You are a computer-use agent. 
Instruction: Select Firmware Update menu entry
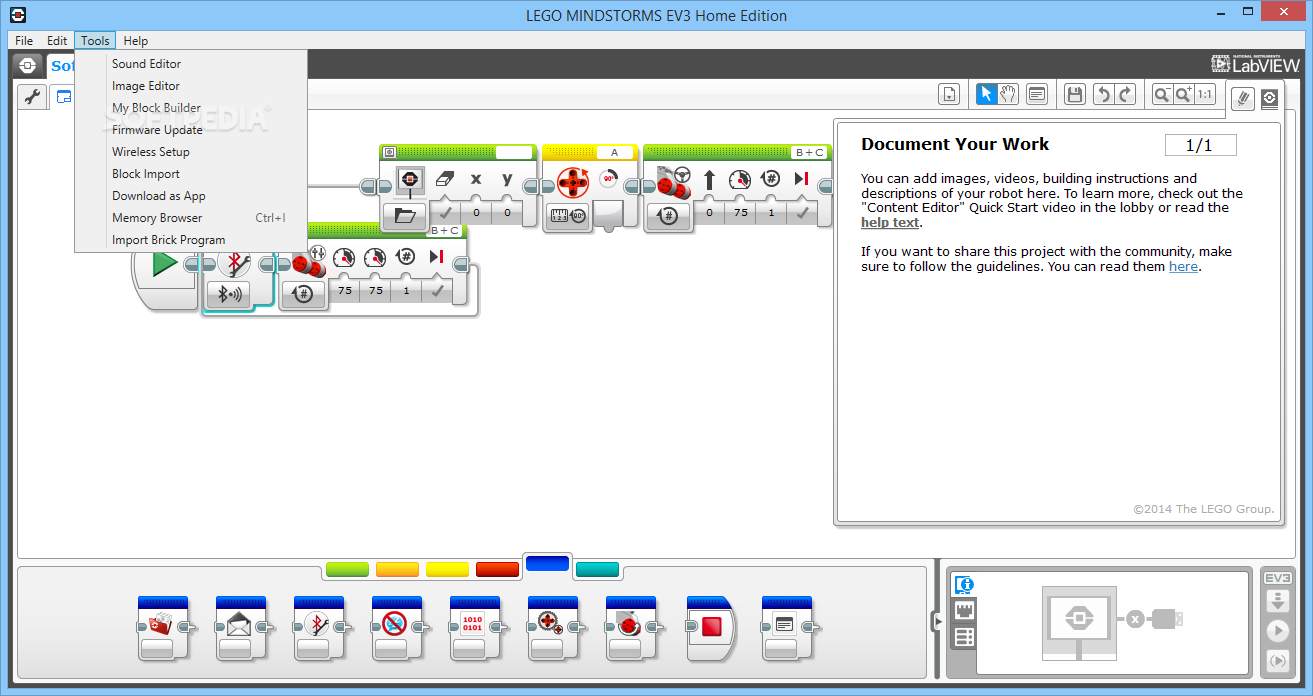click(190, 130)
